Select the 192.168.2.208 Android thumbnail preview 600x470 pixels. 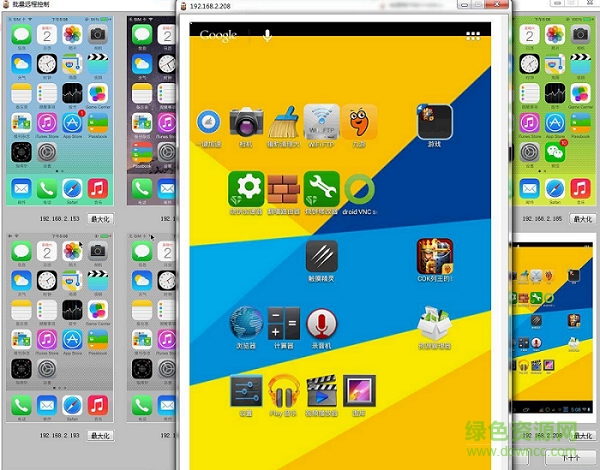pyautogui.click(x=554, y=328)
